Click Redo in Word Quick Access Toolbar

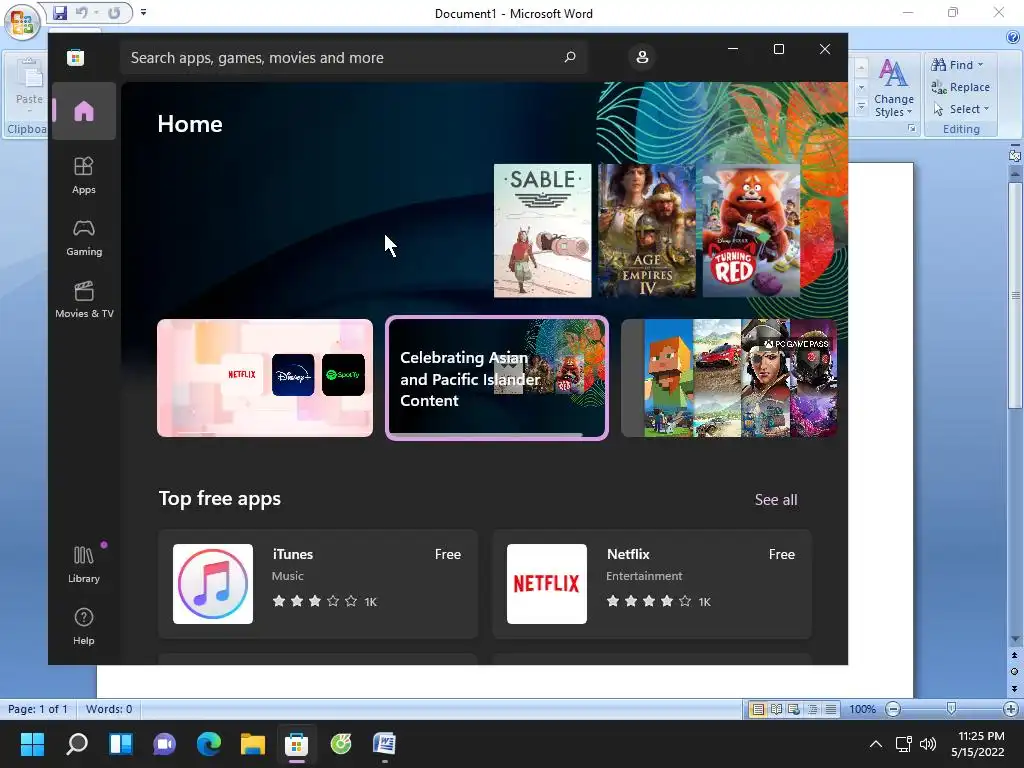pos(114,12)
